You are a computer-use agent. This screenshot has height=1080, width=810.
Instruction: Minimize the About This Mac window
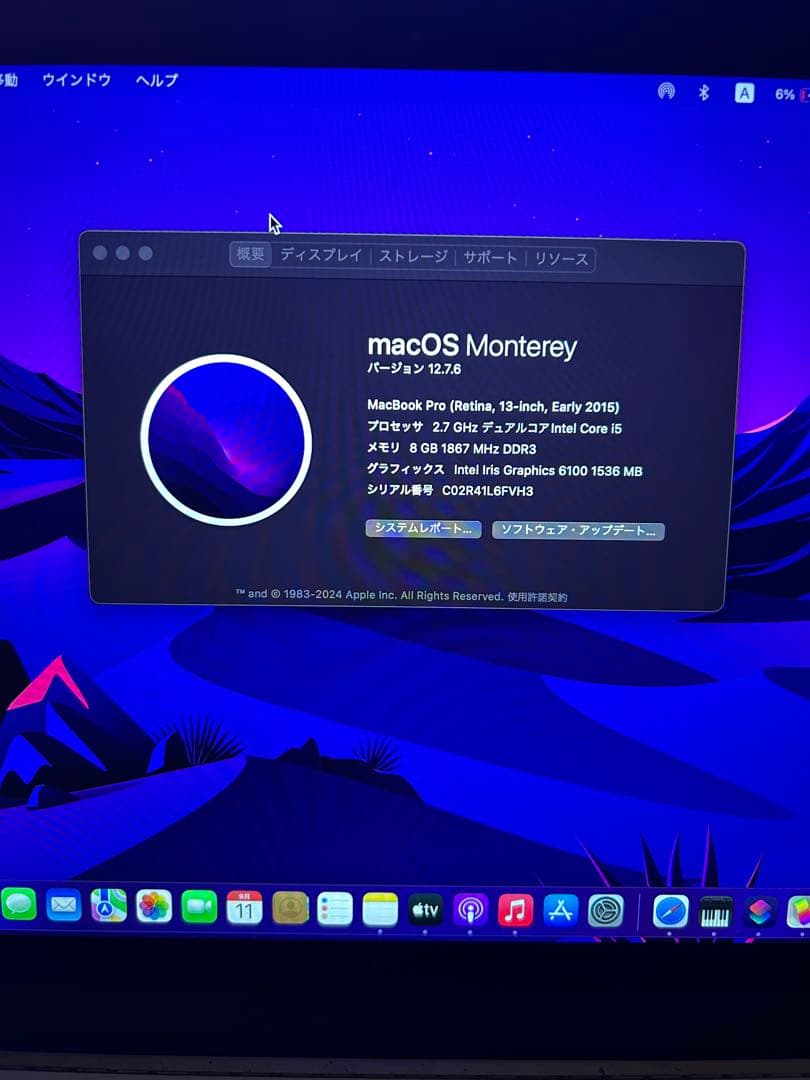pyautogui.click(x=123, y=253)
